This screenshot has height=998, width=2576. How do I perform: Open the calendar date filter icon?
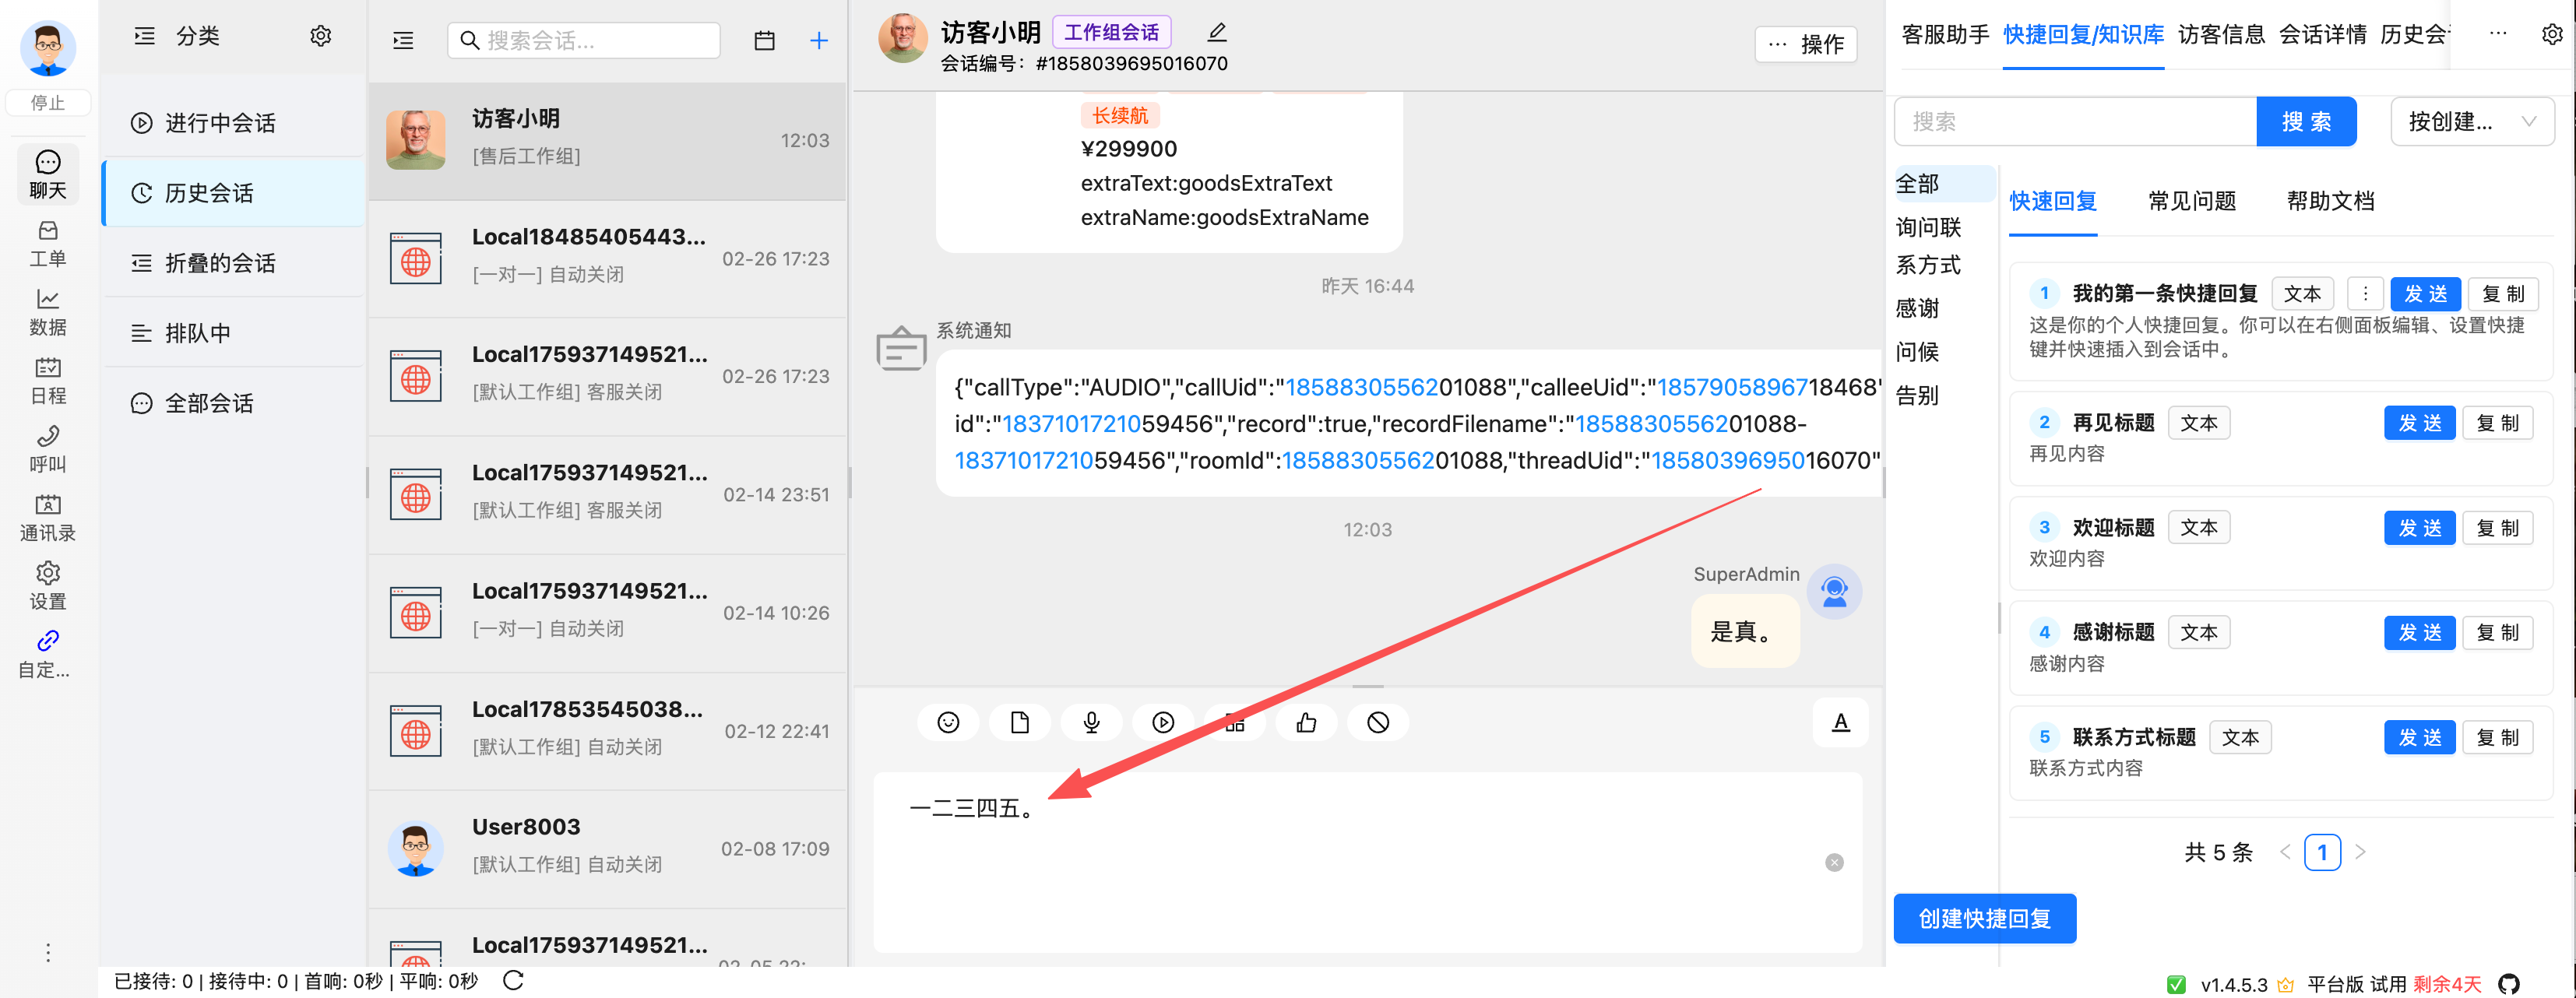click(x=764, y=40)
